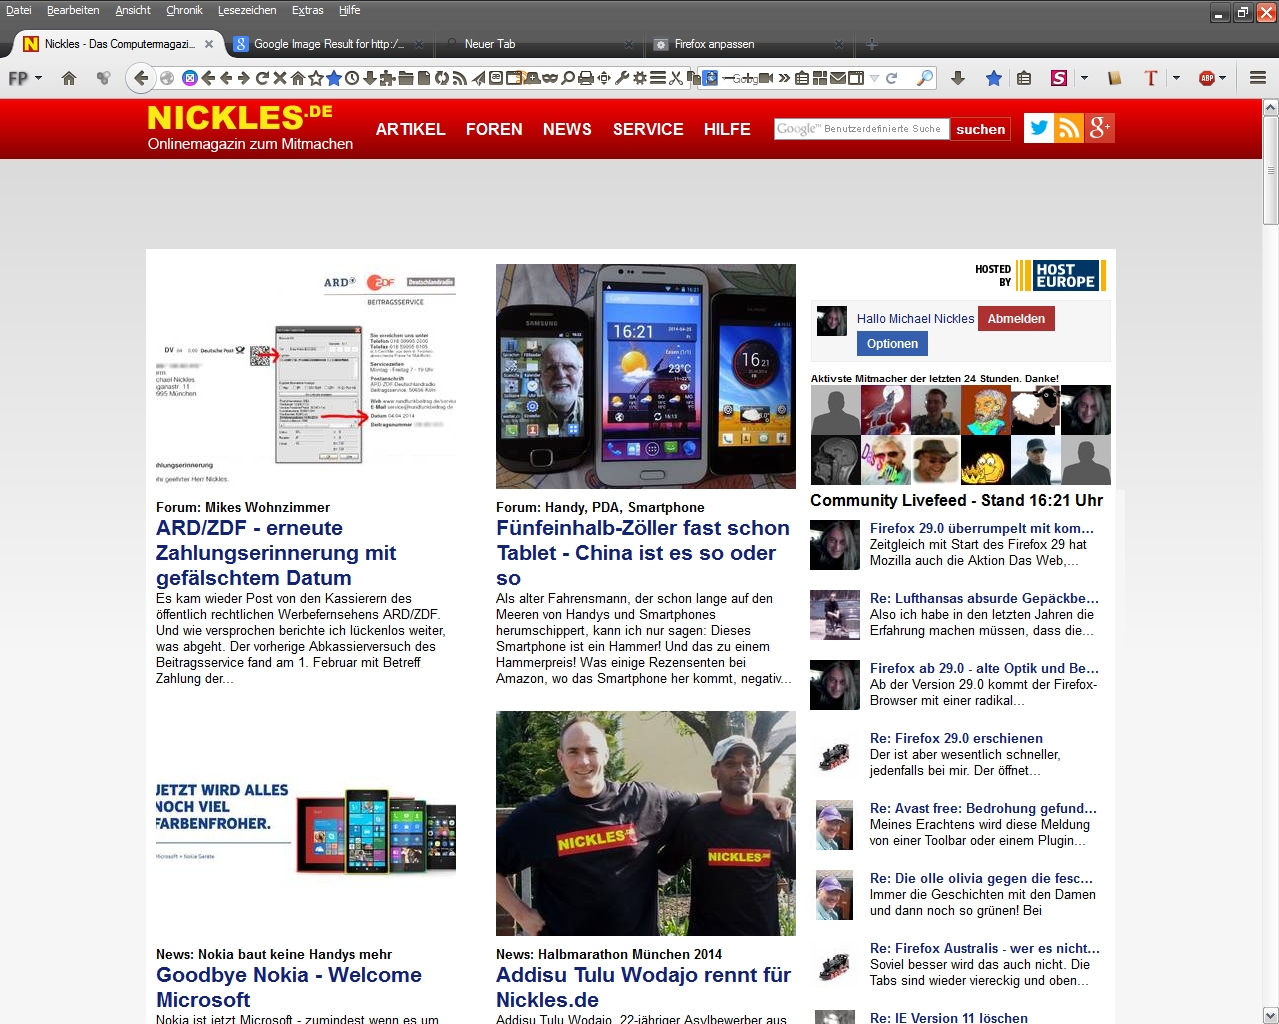The image size is (1279, 1024).
Task: Click the blue Optionen button
Action: (892, 344)
